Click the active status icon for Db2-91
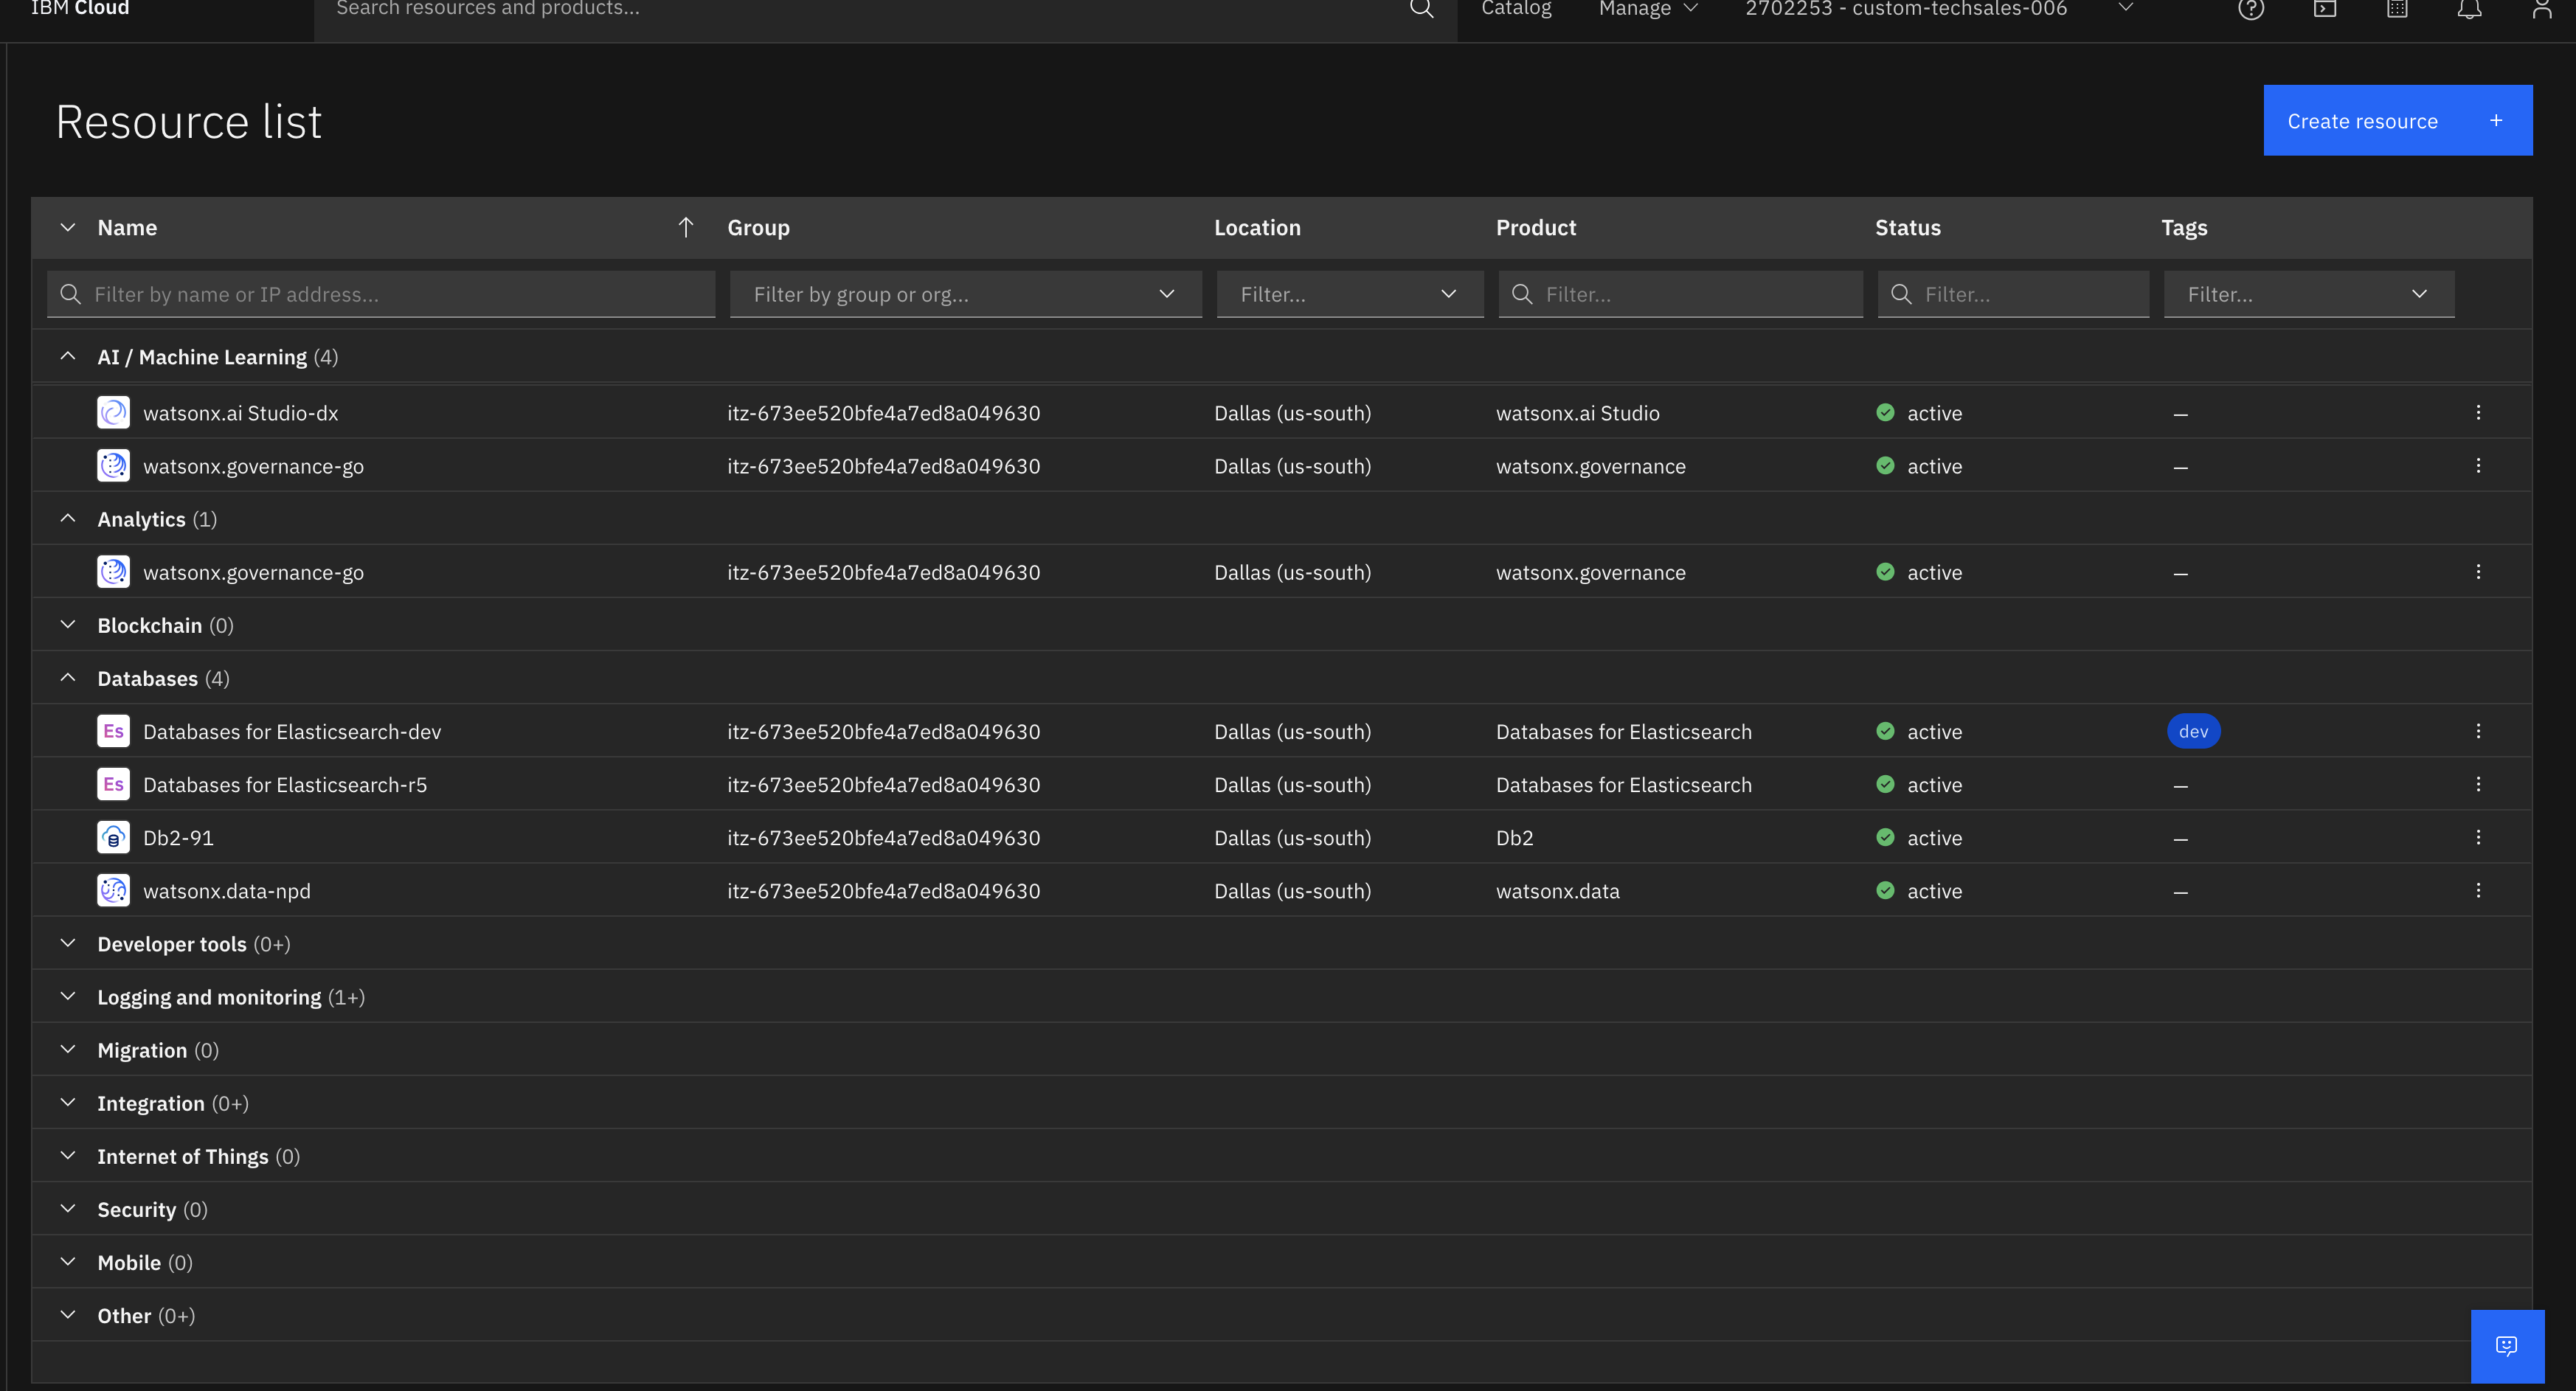The height and width of the screenshot is (1391, 2576). pos(1885,838)
